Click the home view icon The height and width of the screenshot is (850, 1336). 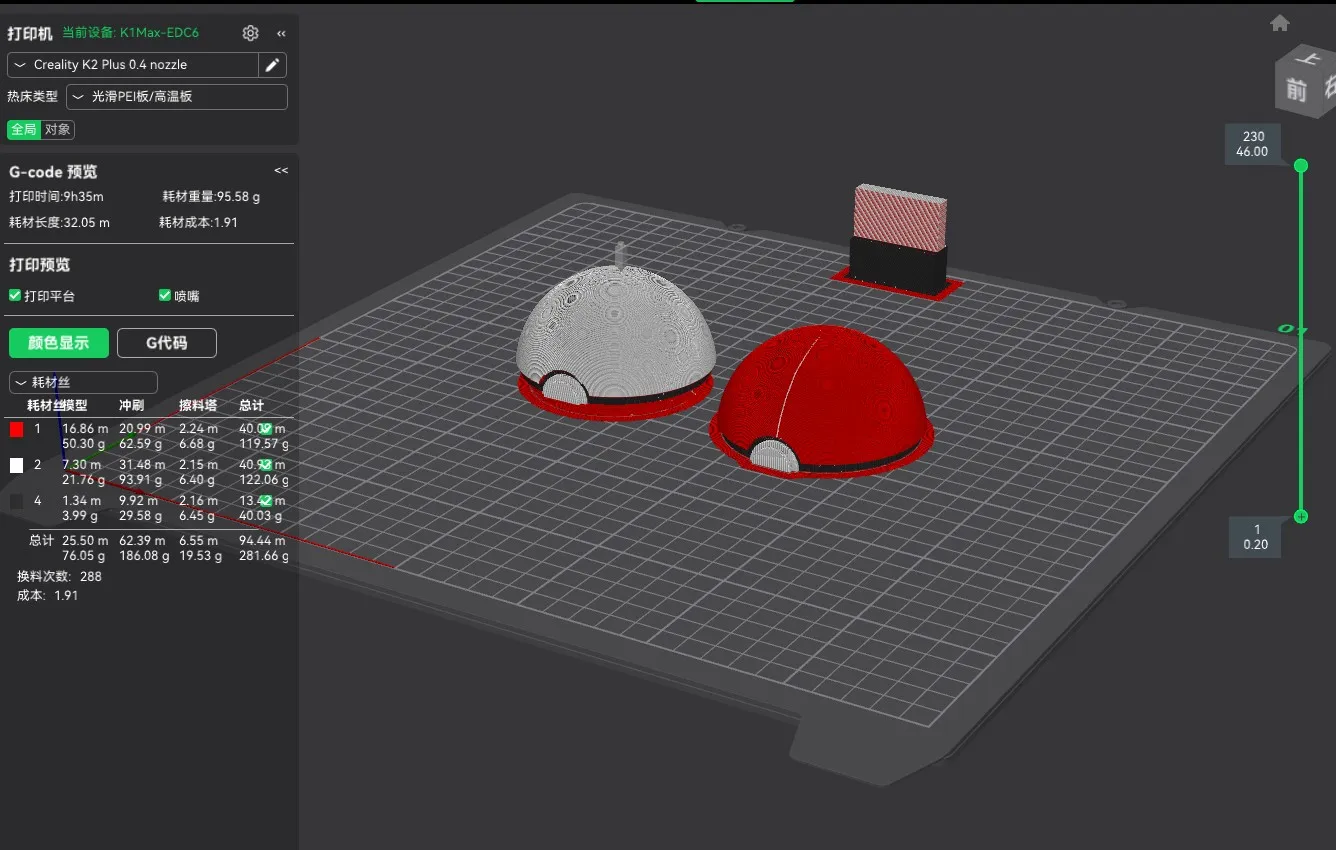point(1280,23)
